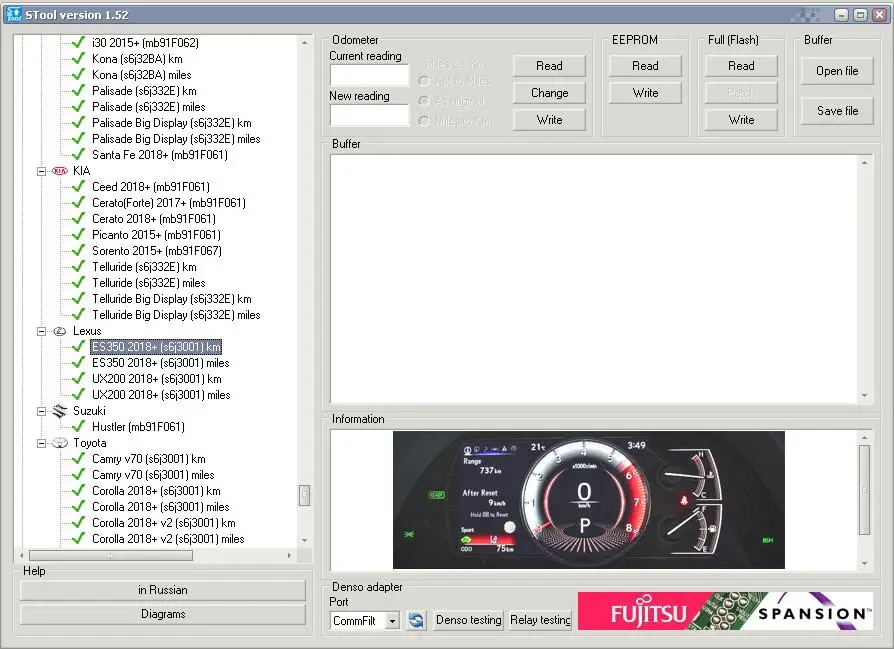This screenshot has height=649, width=894.
Task: Click the Fujitsu Spansion banner
Action: coord(725,611)
